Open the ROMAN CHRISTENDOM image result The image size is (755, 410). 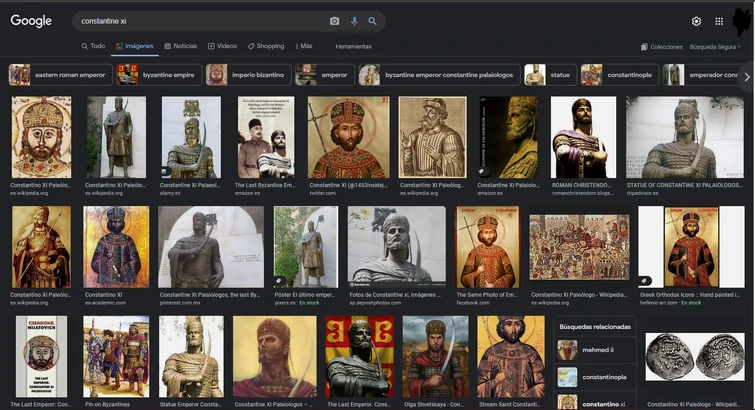(x=583, y=137)
